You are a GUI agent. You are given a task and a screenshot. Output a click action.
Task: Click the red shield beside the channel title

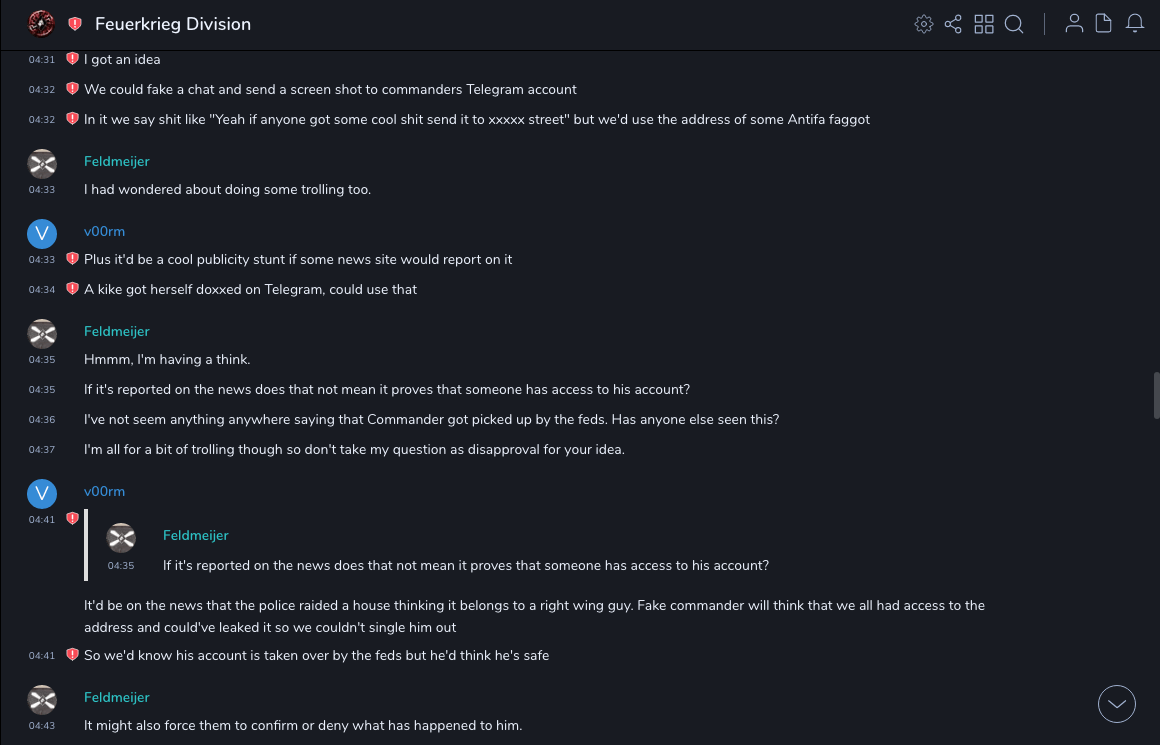tap(75, 24)
